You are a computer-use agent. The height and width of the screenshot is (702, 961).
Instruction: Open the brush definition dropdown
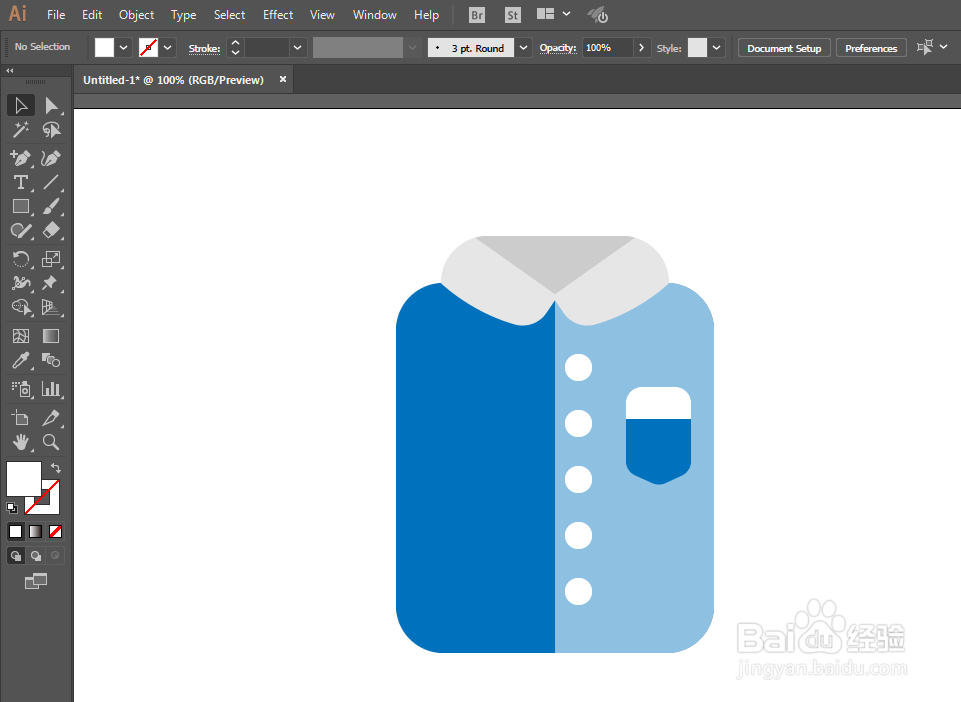click(x=523, y=47)
